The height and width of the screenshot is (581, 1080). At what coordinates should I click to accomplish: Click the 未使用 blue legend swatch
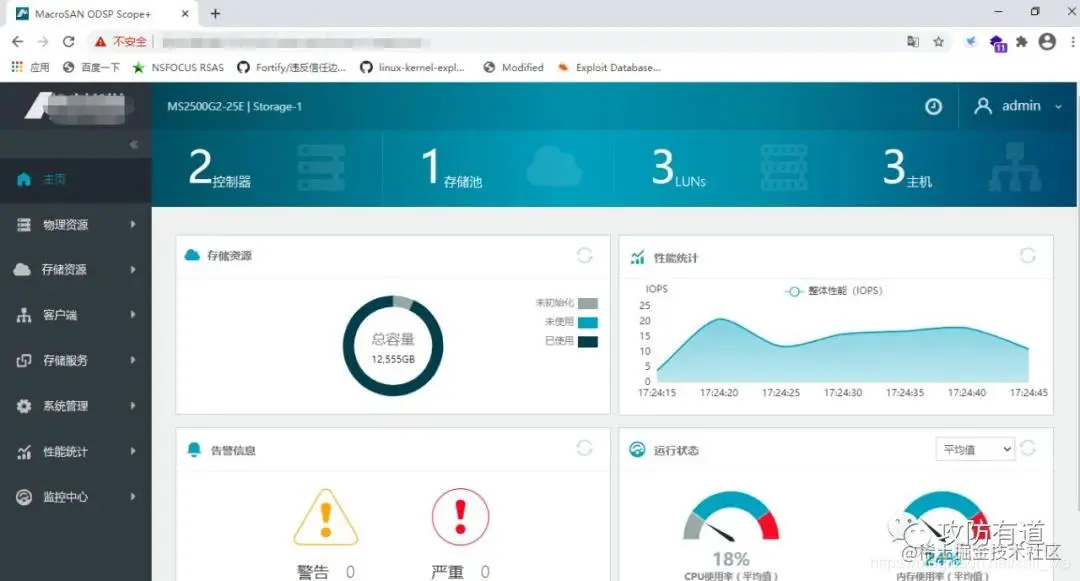588,322
